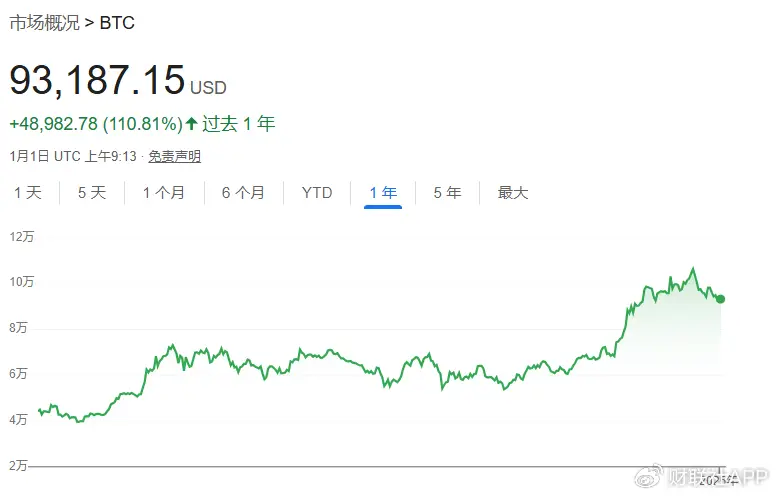
Task: Click the 6万 axis label
Action: pos(18,374)
